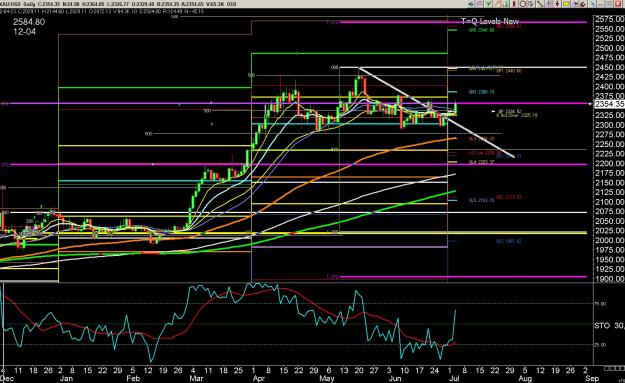This screenshot has height=383, width=625.
Task: Click the 2575.00 price axis label
Action: [609, 19]
